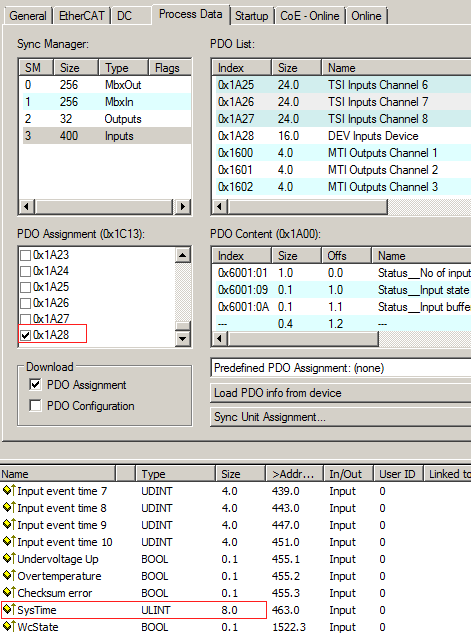471x634 pixels.
Task: Open Predefined PDO Assignment dropdown
Action: point(340,368)
